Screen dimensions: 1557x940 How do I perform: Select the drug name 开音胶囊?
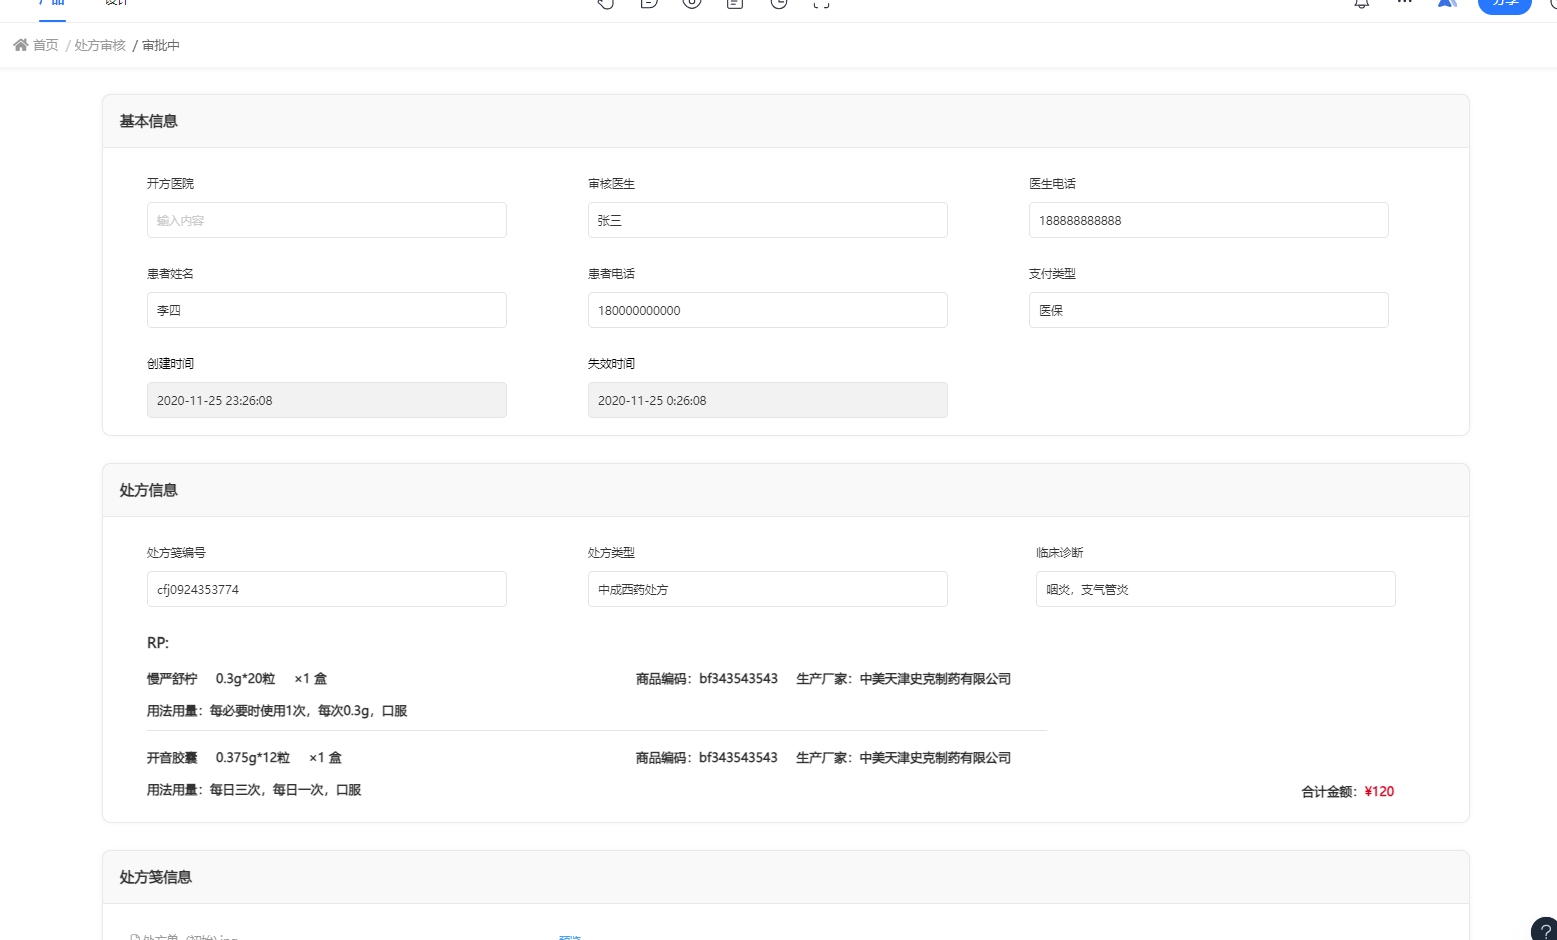172,758
